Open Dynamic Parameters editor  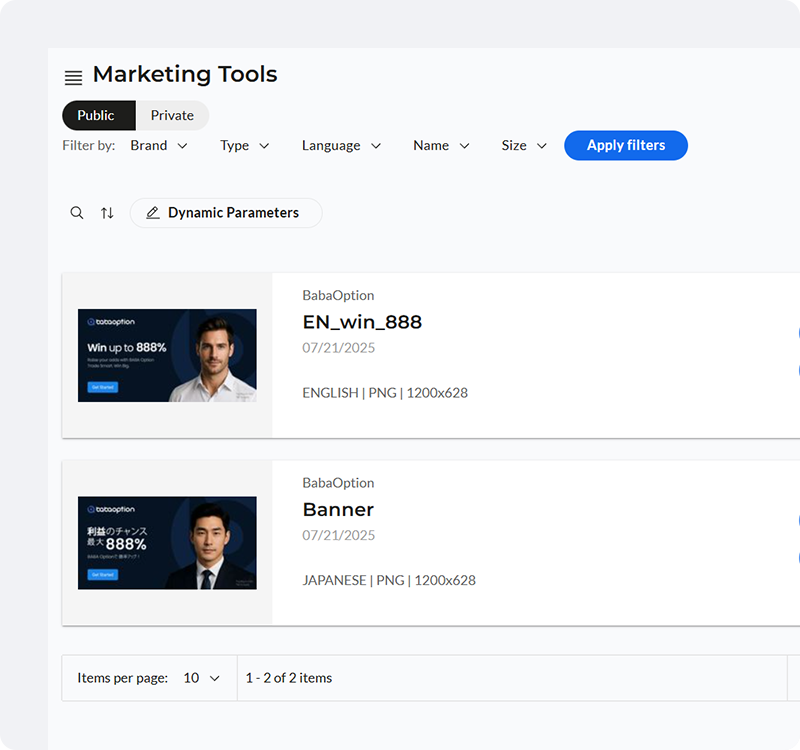pos(226,213)
